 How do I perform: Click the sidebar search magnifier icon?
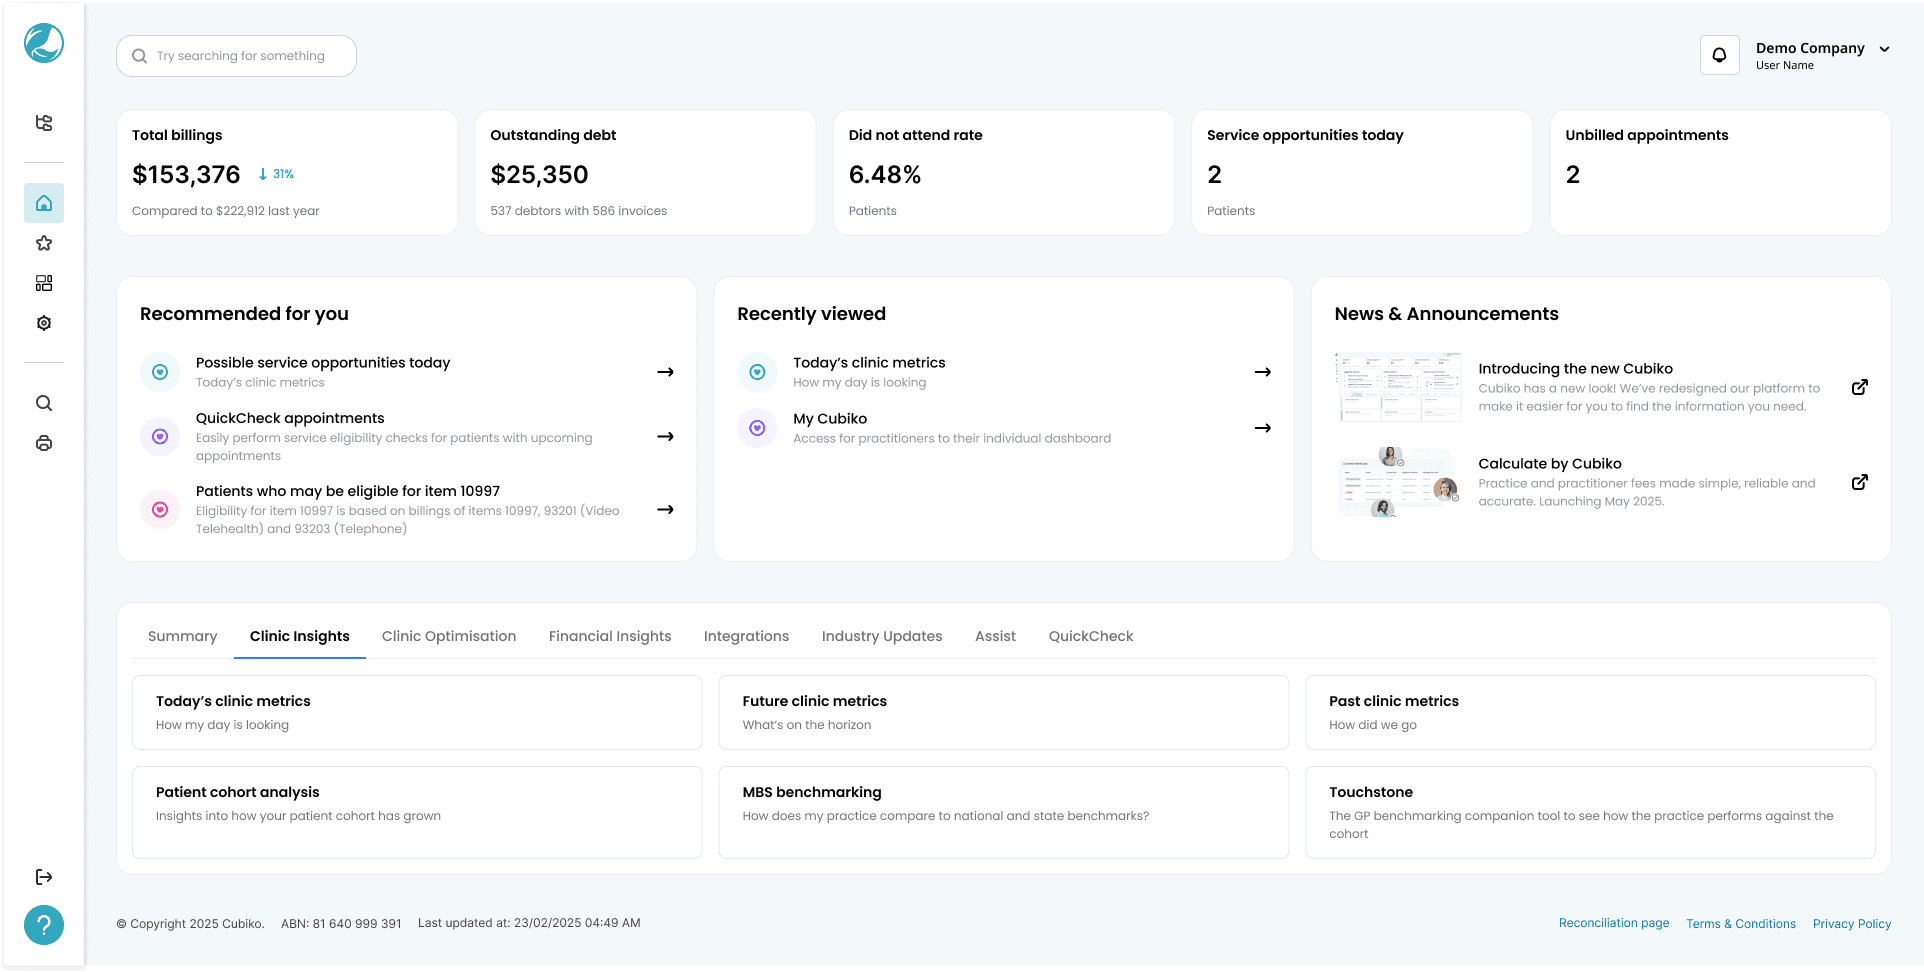point(44,403)
